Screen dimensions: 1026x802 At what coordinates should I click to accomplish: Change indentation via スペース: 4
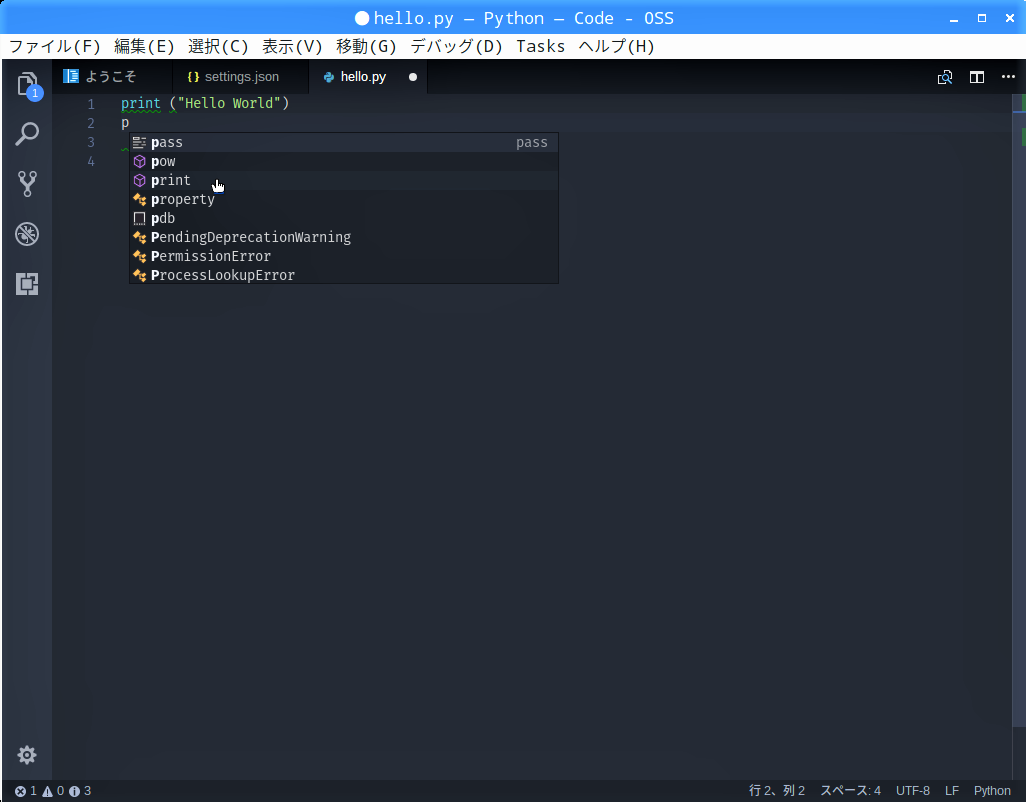click(x=851, y=791)
